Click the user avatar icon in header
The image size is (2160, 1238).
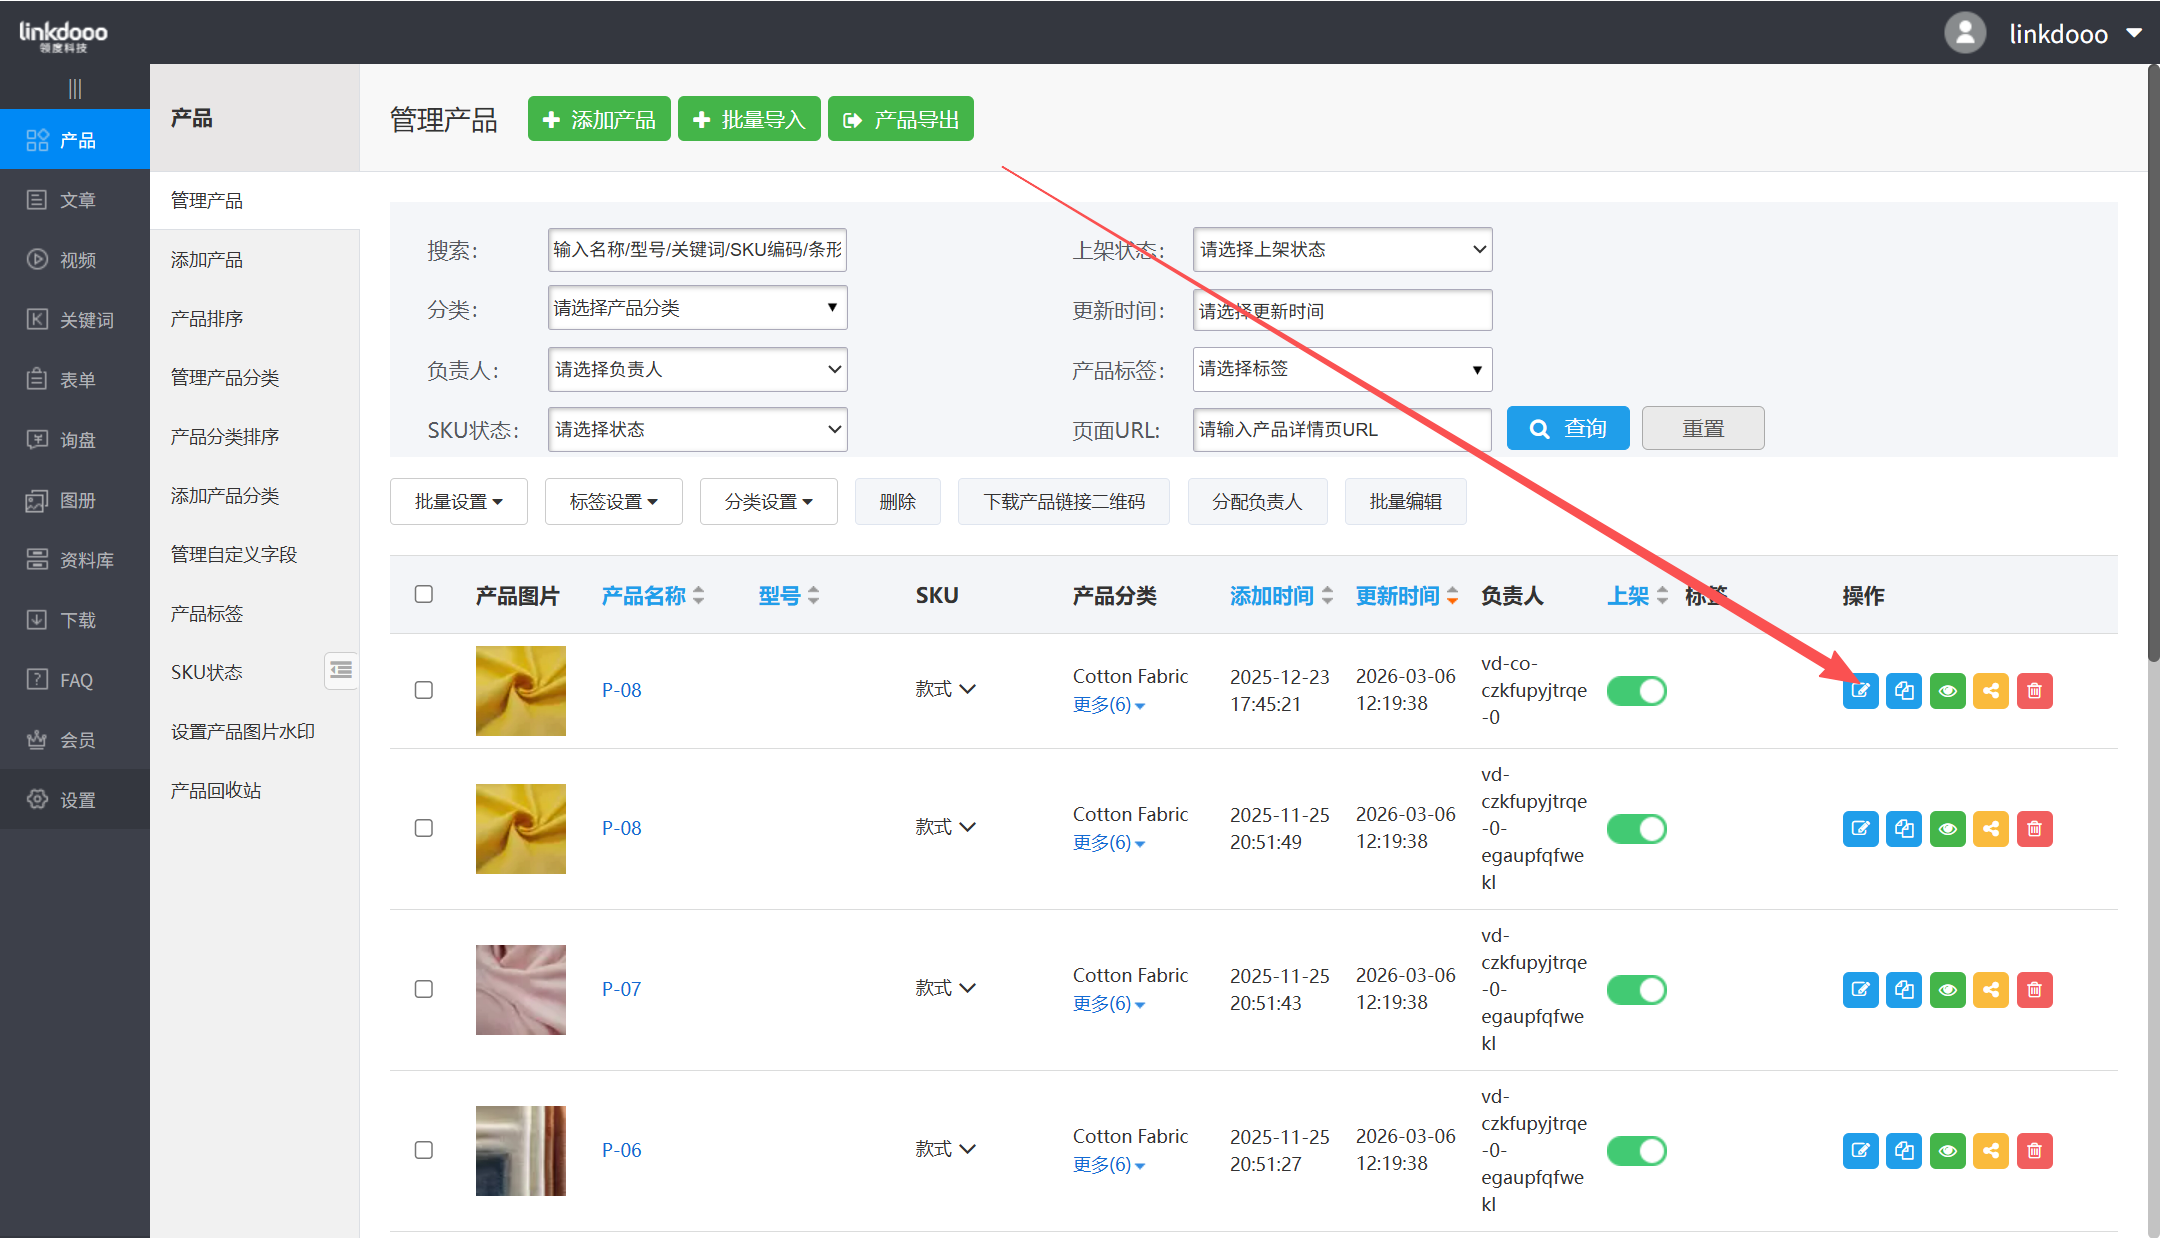point(1964,33)
